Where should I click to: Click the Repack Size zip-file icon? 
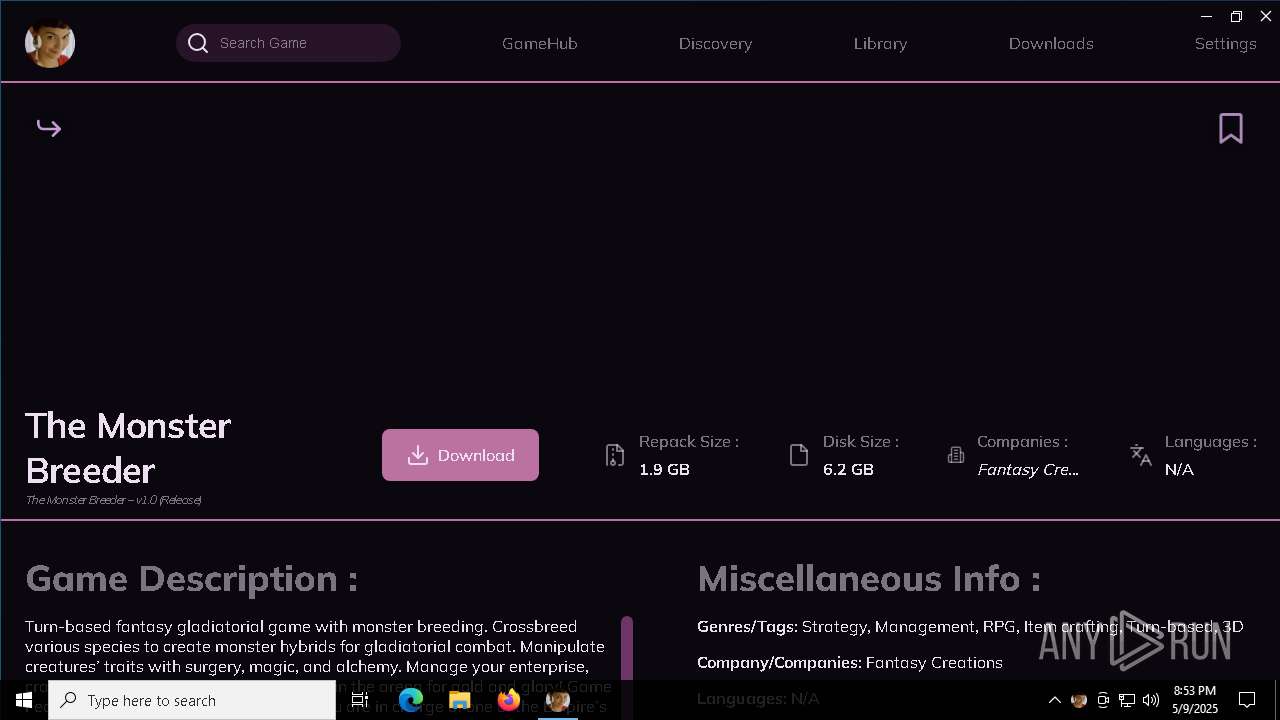pos(615,455)
